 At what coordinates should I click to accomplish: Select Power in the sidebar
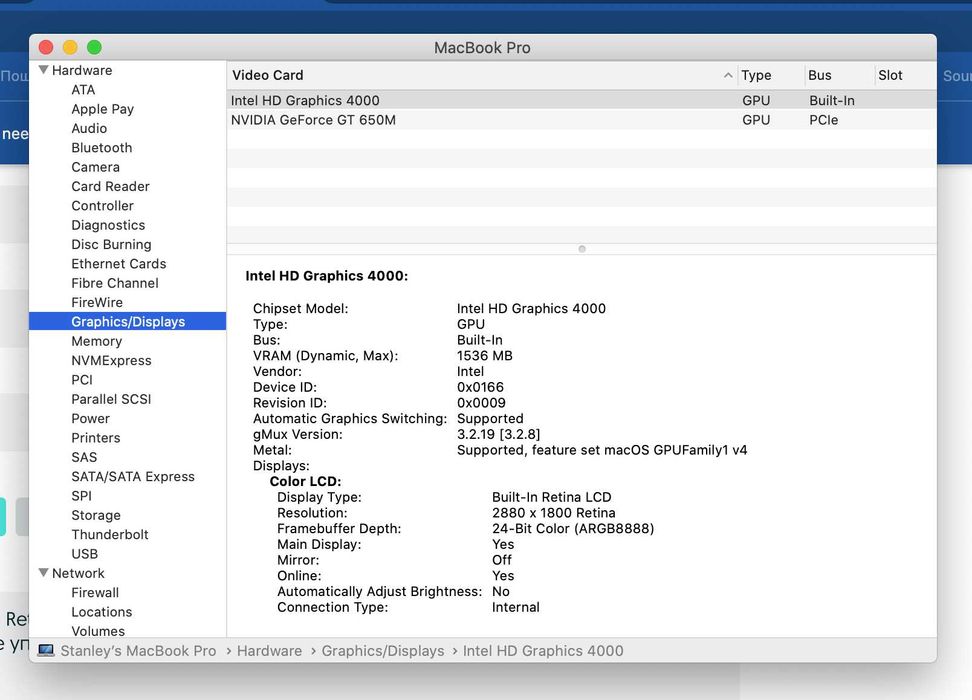pos(91,419)
